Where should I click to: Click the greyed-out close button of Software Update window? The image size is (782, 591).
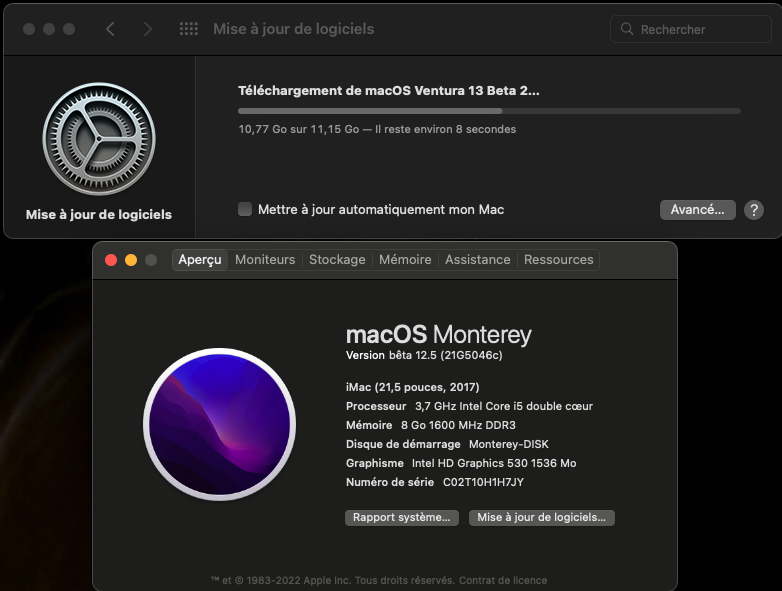click(x=29, y=29)
